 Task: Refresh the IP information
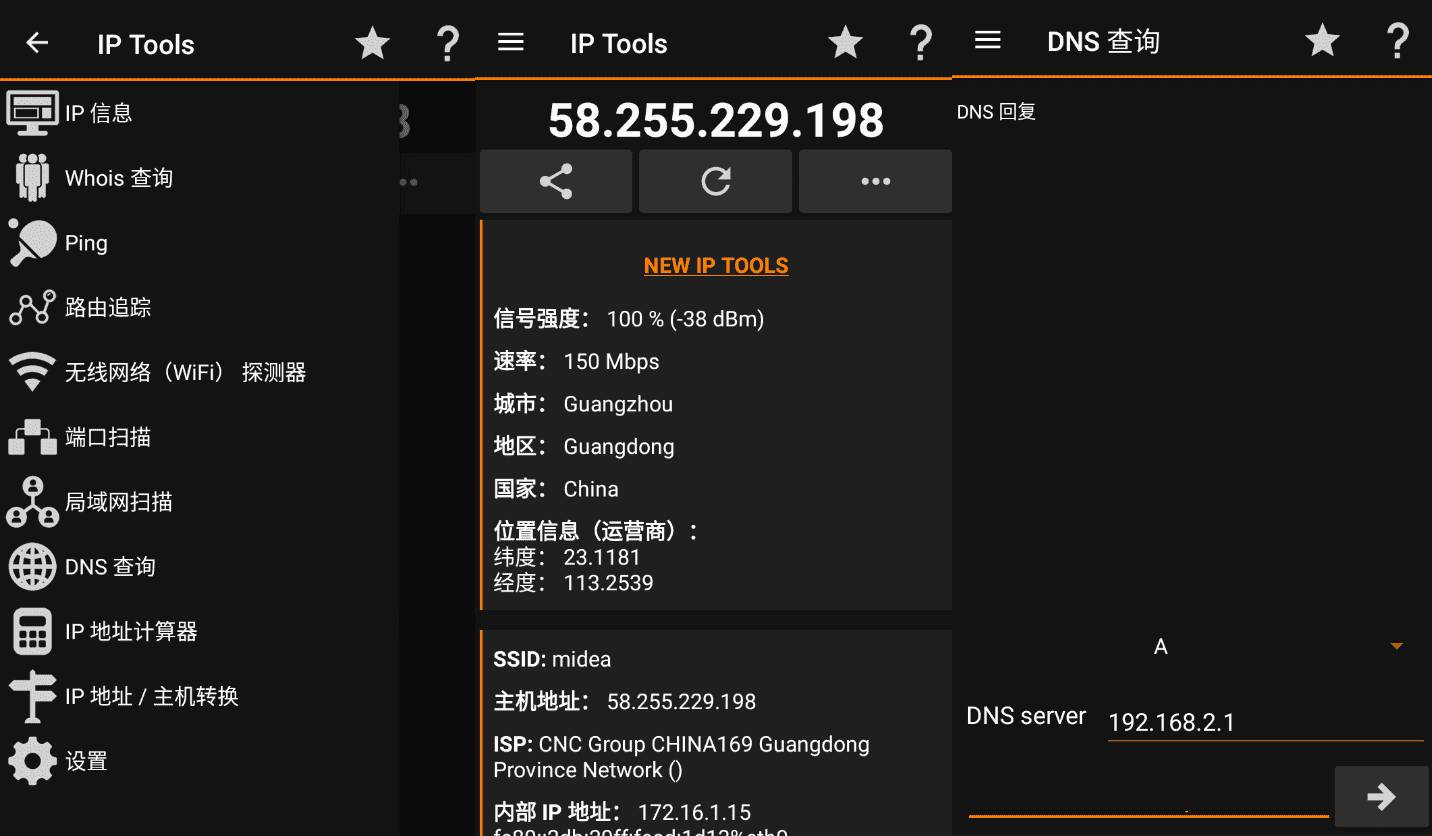point(715,182)
